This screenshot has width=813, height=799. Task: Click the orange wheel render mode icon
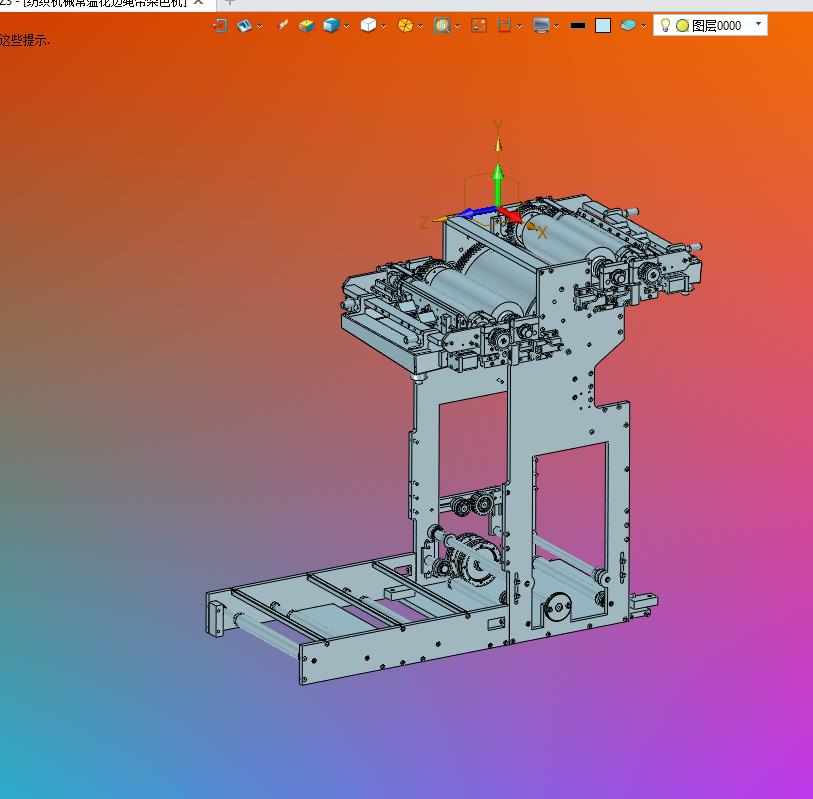(x=405, y=25)
